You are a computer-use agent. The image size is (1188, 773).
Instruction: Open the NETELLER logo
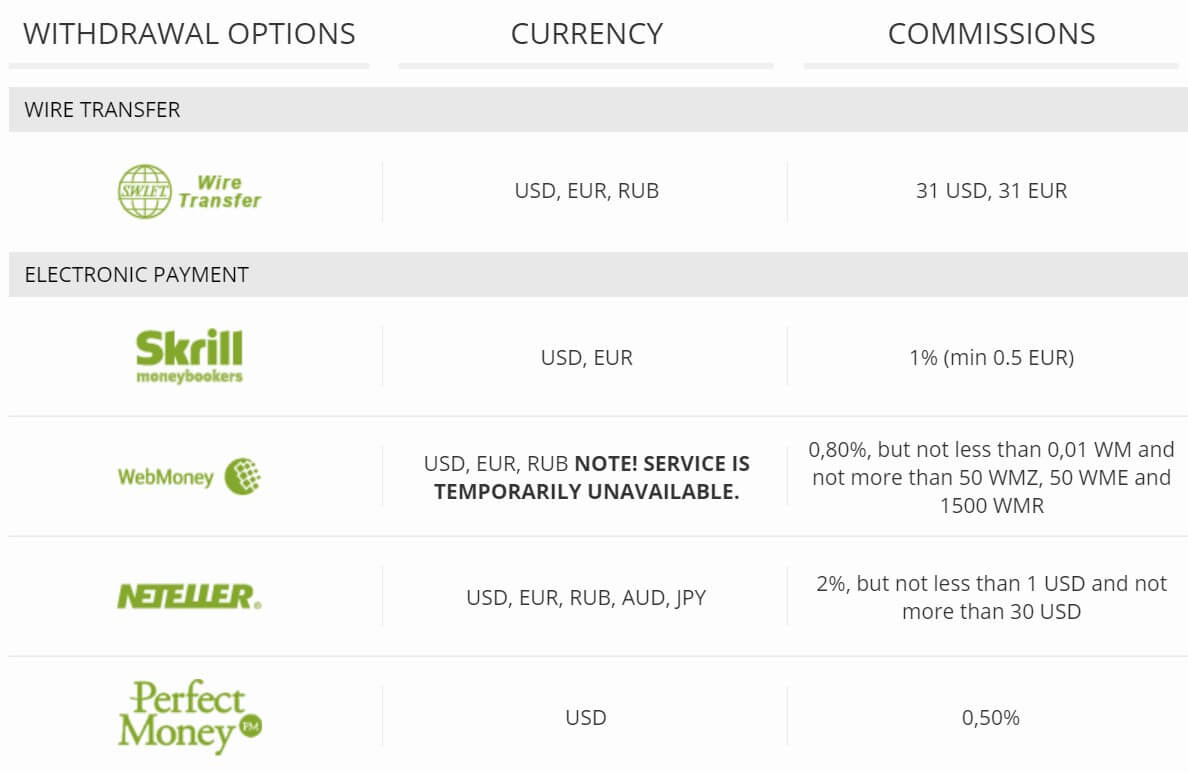point(189,596)
